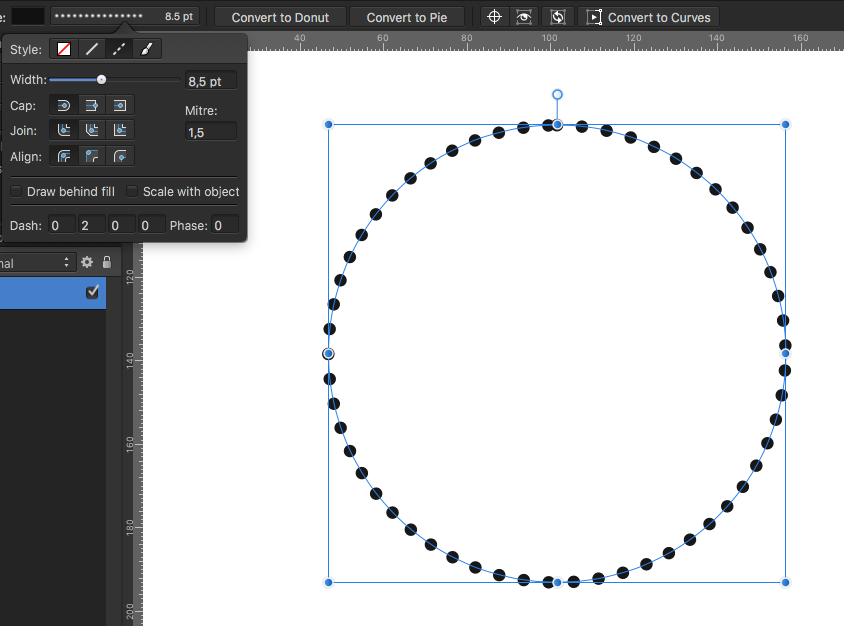Click the bottom middle ellipse handle

557,582
